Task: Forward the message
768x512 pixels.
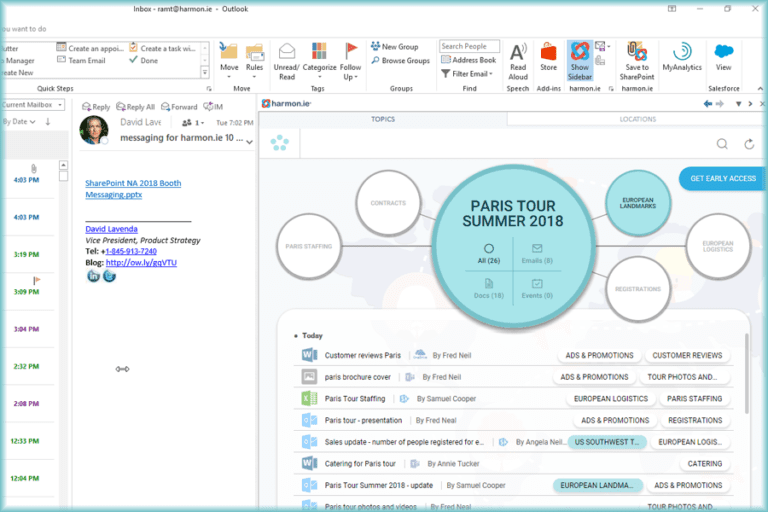Action: click(179, 106)
